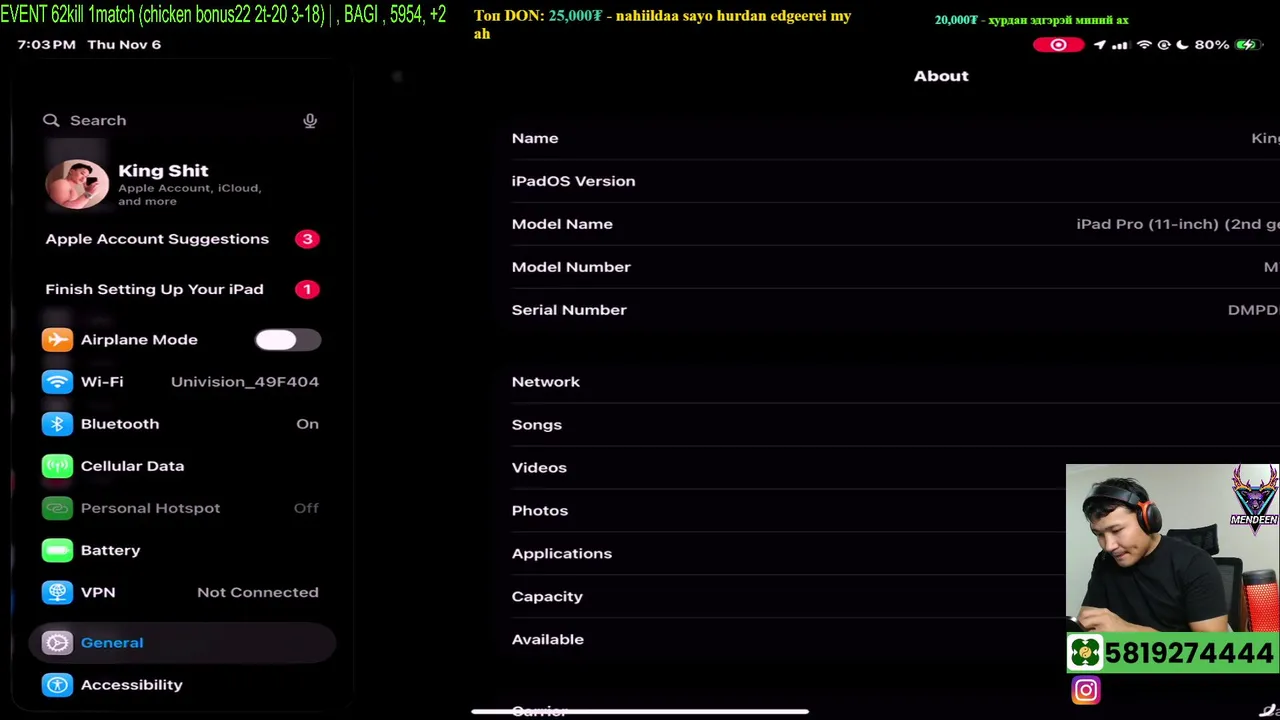Toggle the Airplane Mode switch
Image resolution: width=1280 pixels, height=720 pixels.
point(287,340)
